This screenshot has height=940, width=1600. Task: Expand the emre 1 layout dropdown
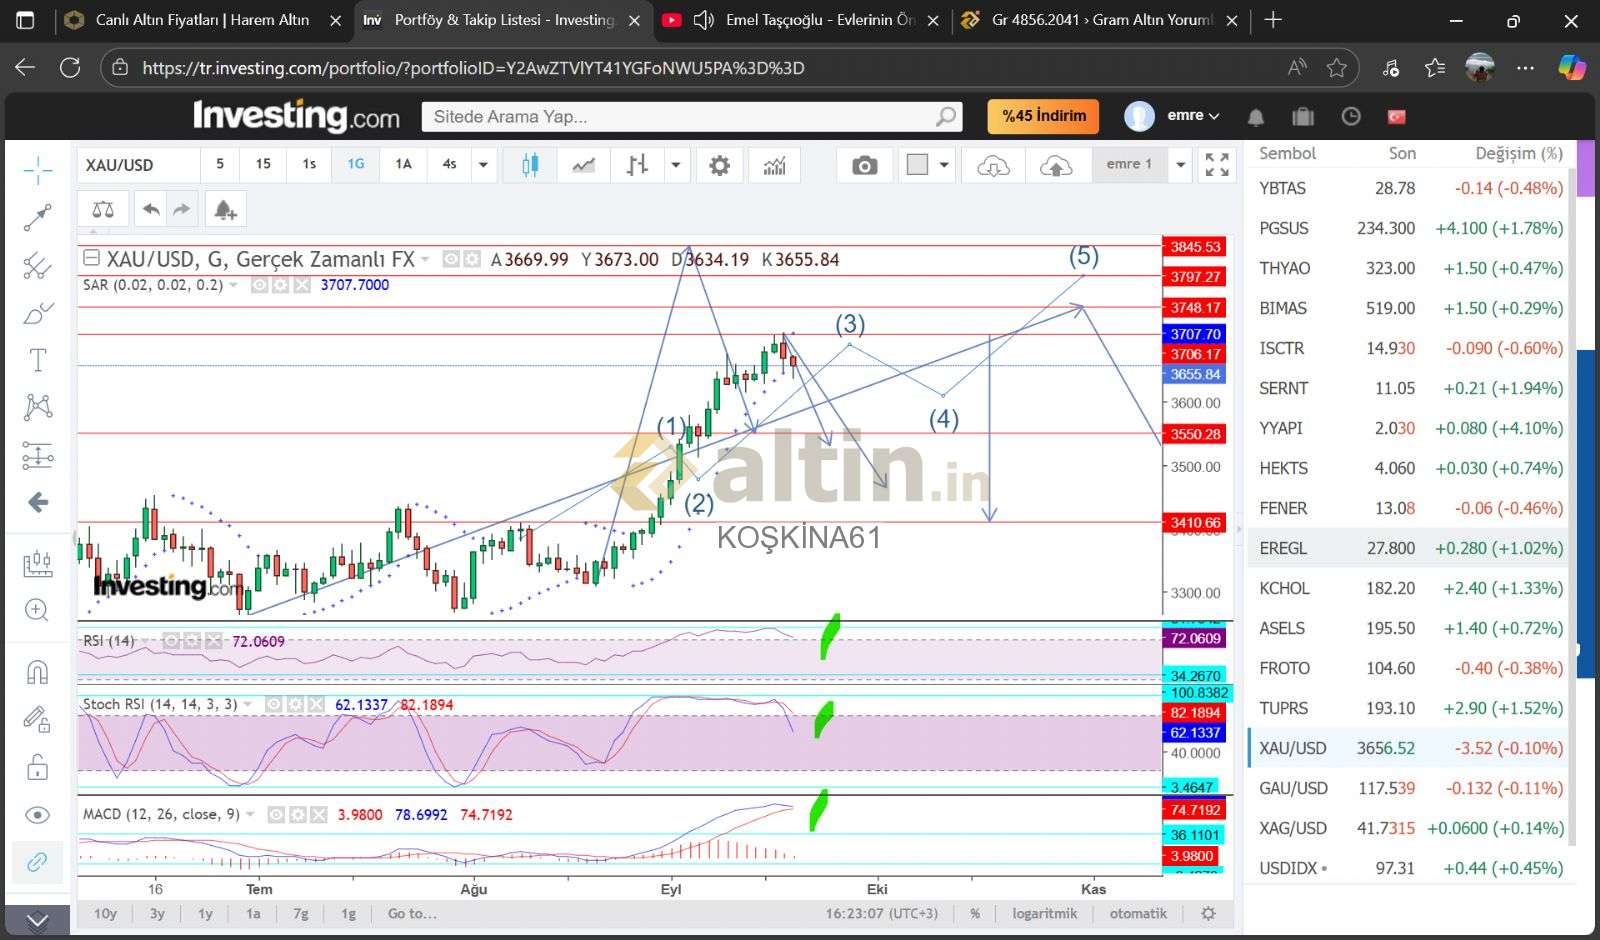[x=1181, y=165]
